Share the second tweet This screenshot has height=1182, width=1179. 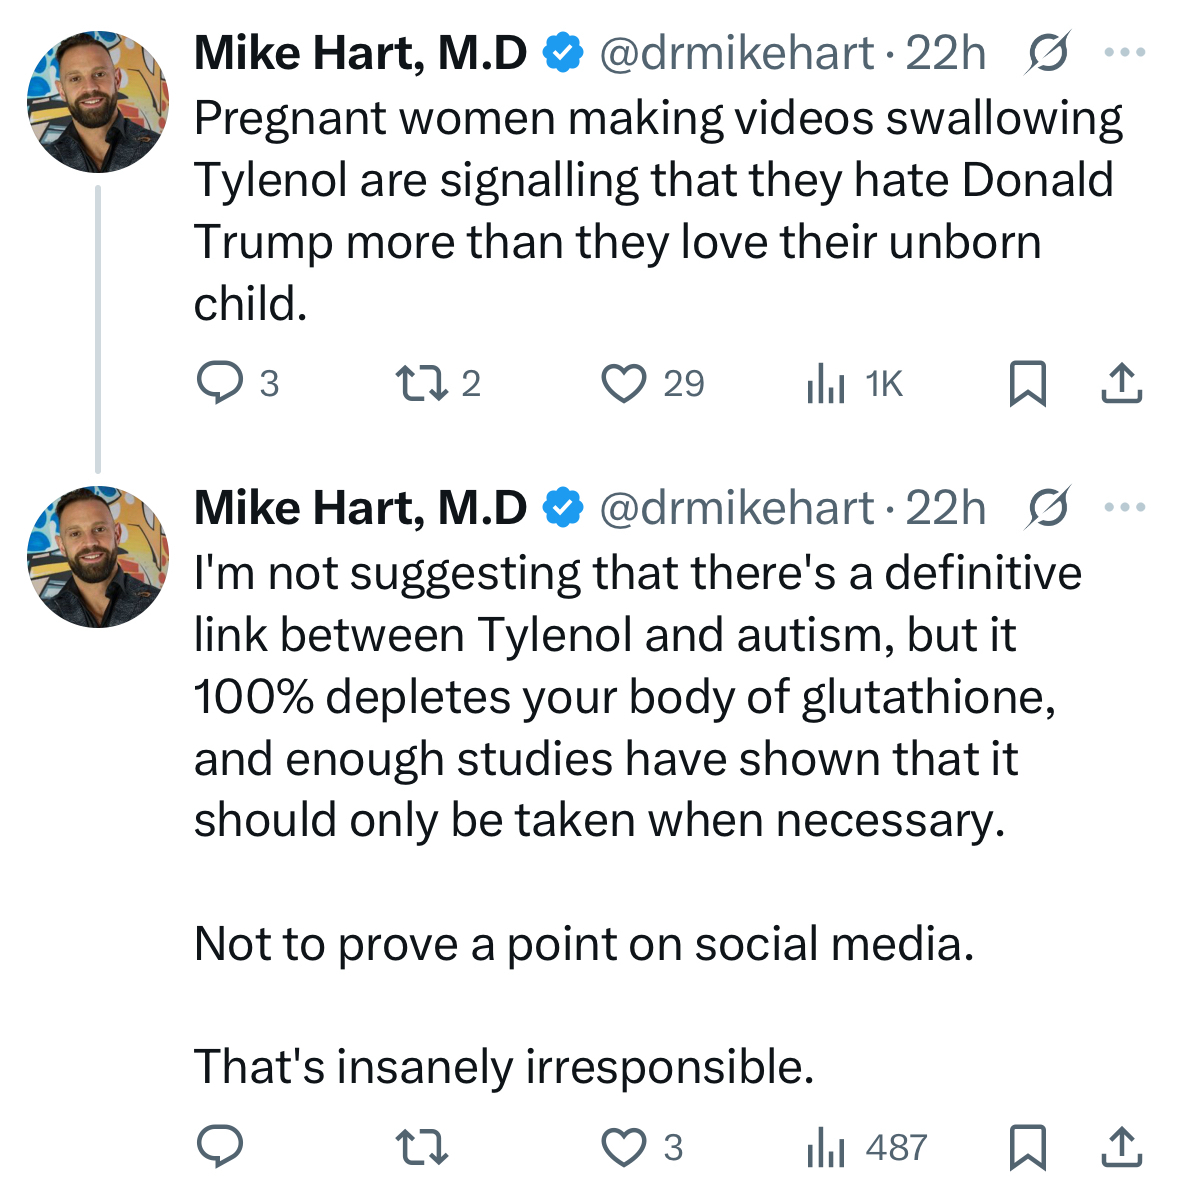coord(1121,1146)
